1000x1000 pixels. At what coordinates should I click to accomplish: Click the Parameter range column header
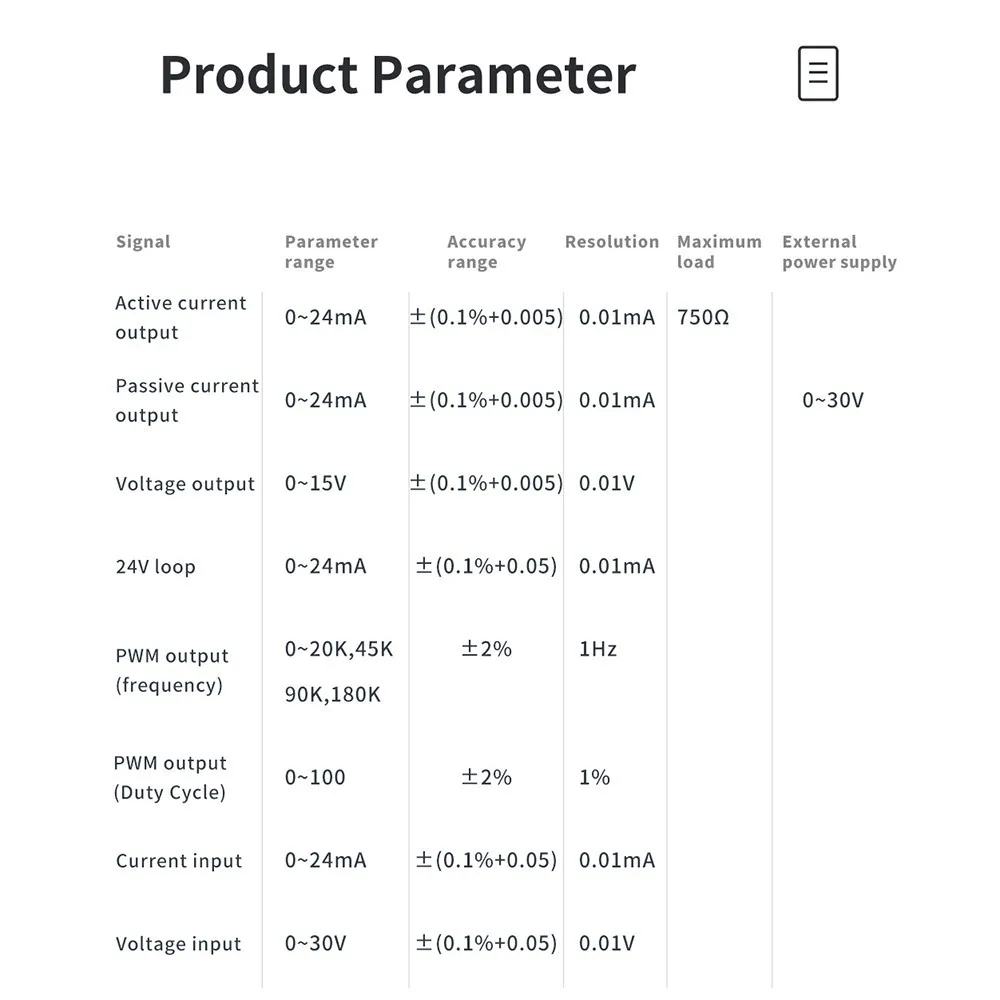(331, 252)
